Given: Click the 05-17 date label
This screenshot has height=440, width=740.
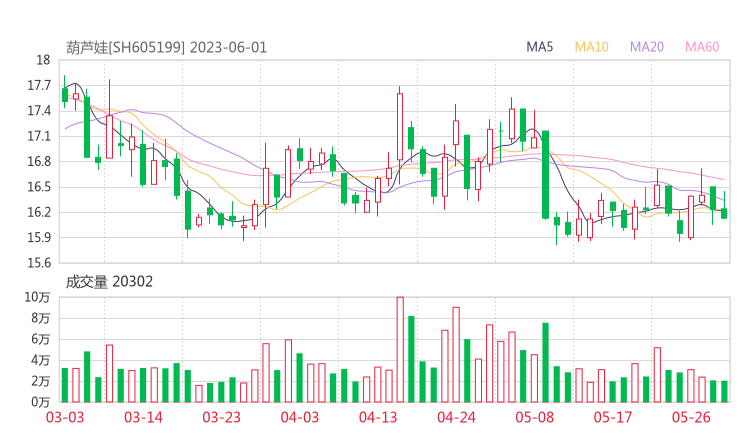Looking at the screenshot, I should [613, 417].
